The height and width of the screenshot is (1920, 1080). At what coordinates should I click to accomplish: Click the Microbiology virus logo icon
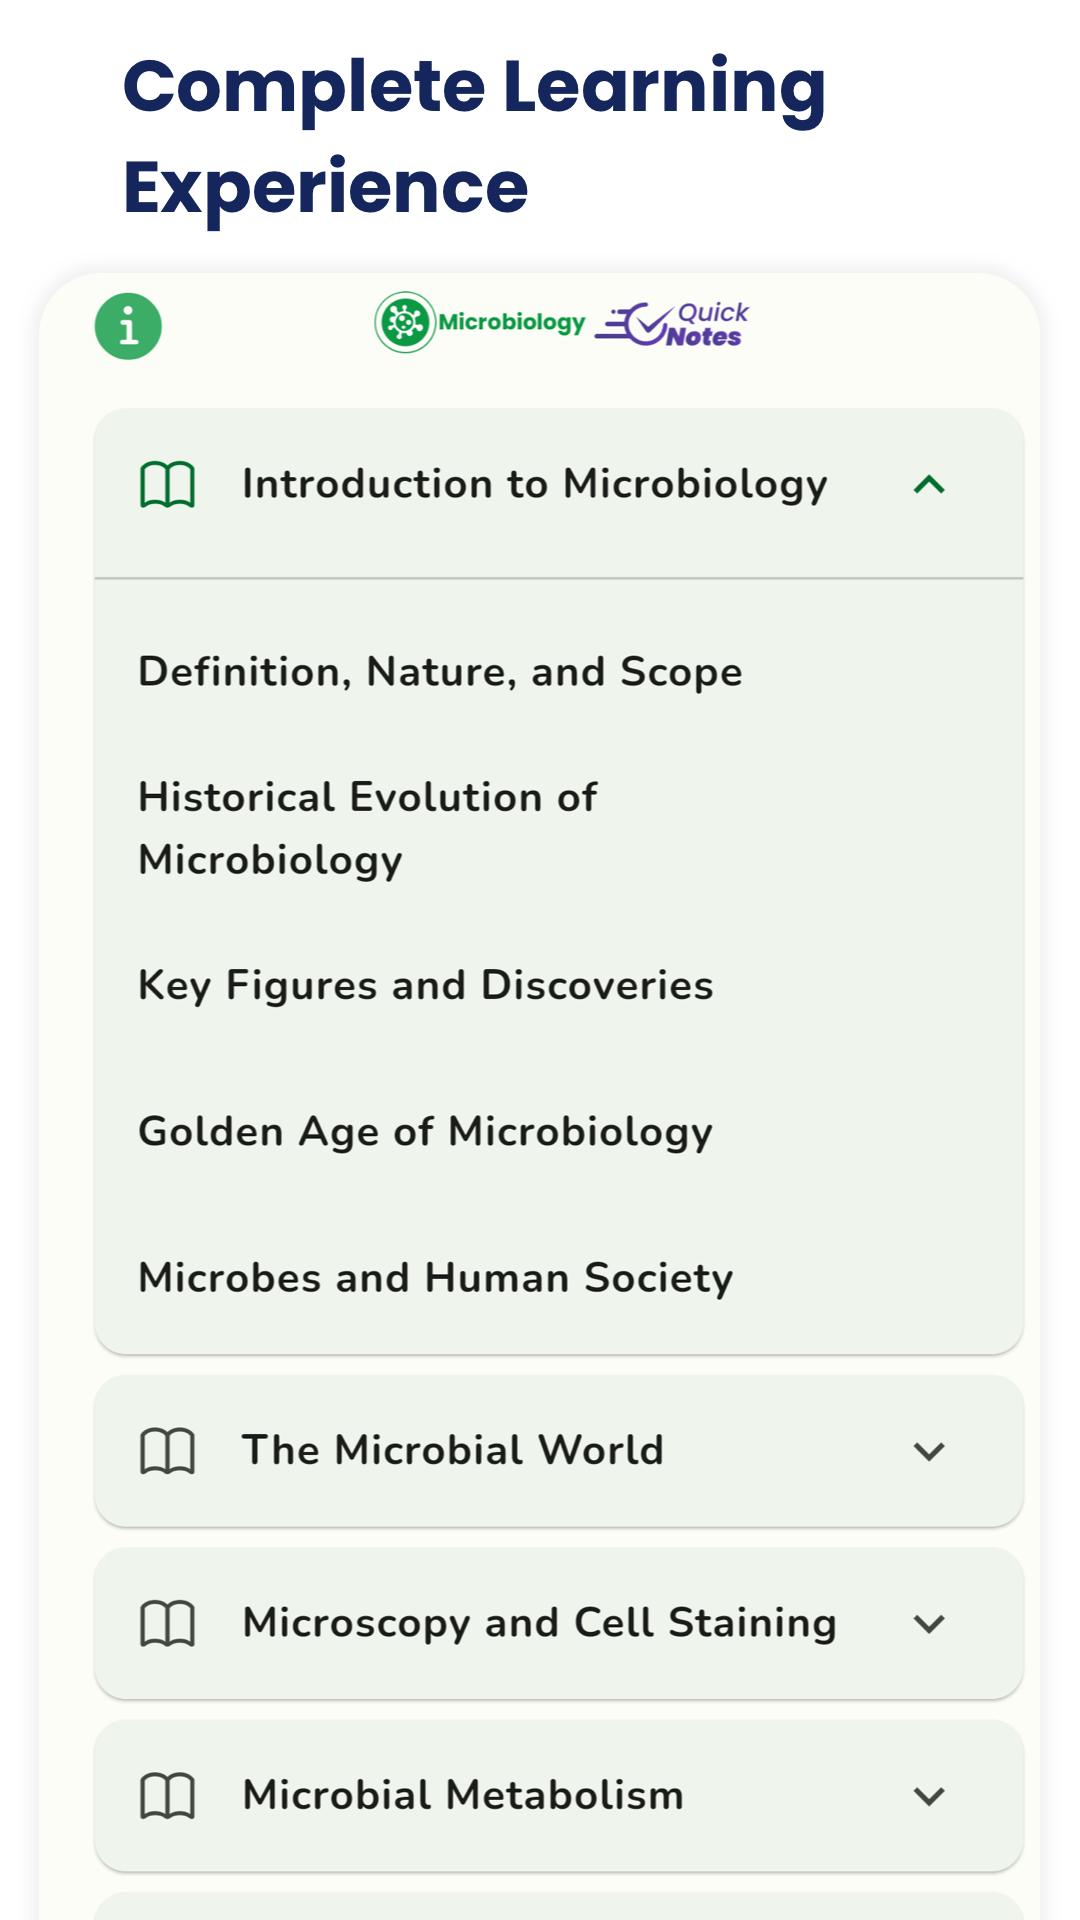coord(405,322)
